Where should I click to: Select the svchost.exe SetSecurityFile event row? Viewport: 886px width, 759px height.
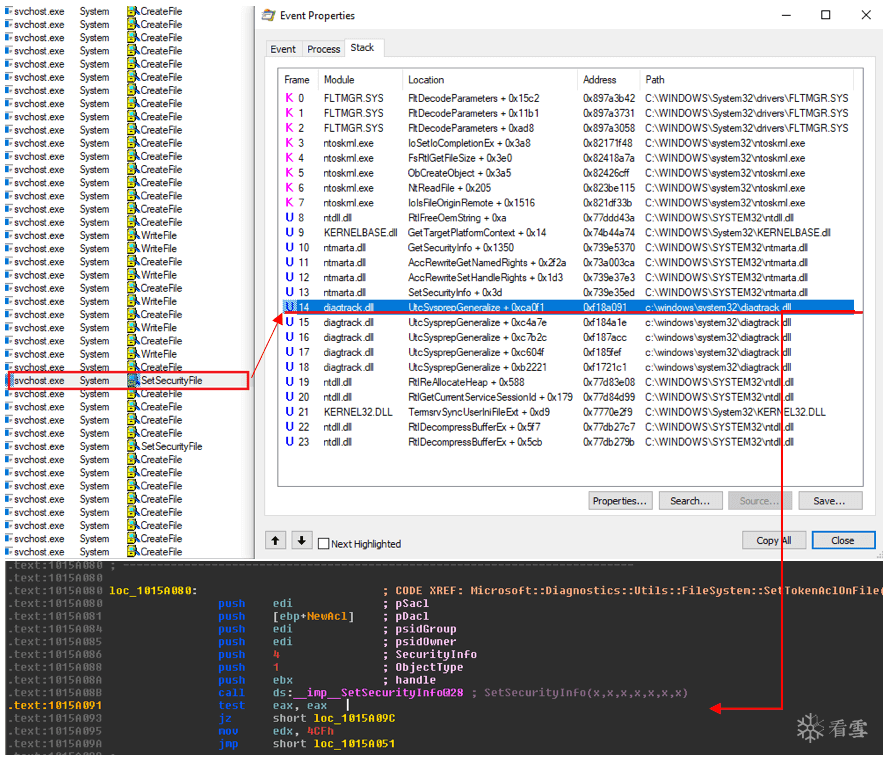[x=128, y=380]
